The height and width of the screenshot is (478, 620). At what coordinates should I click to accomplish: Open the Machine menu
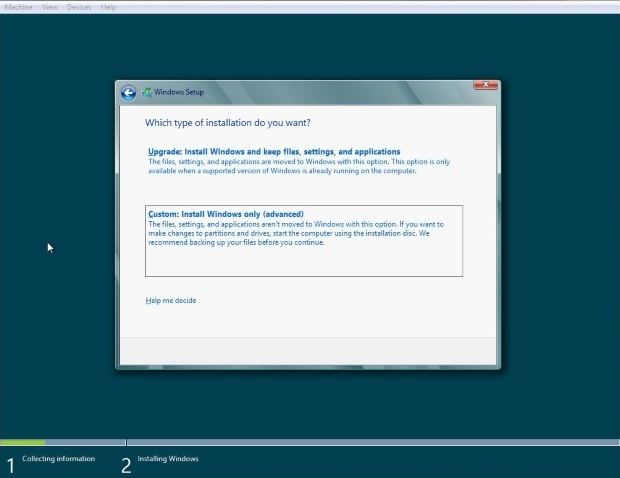coord(18,7)
